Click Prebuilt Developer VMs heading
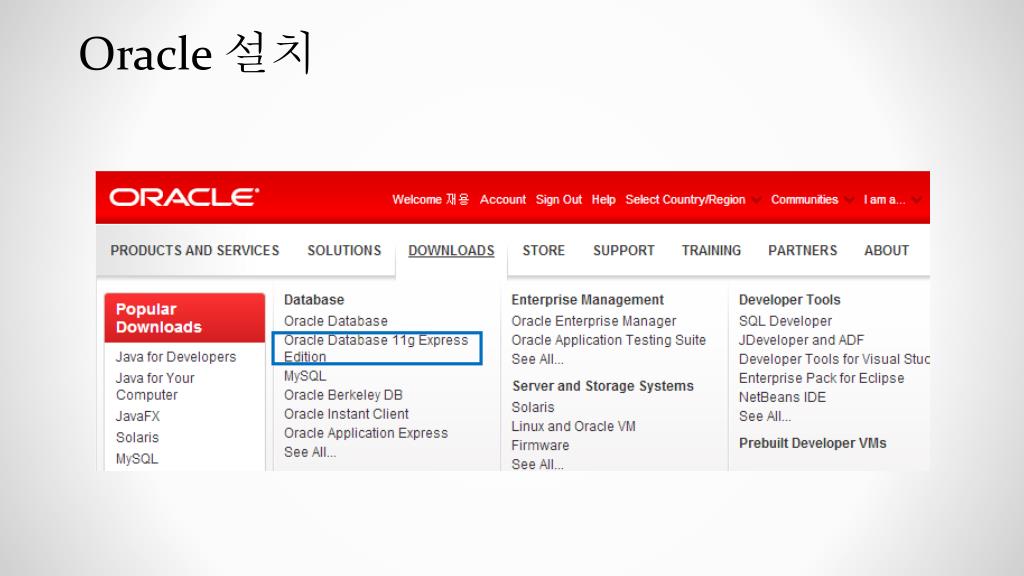Viewport: 1024px width, 576px height. coord(812,443)
